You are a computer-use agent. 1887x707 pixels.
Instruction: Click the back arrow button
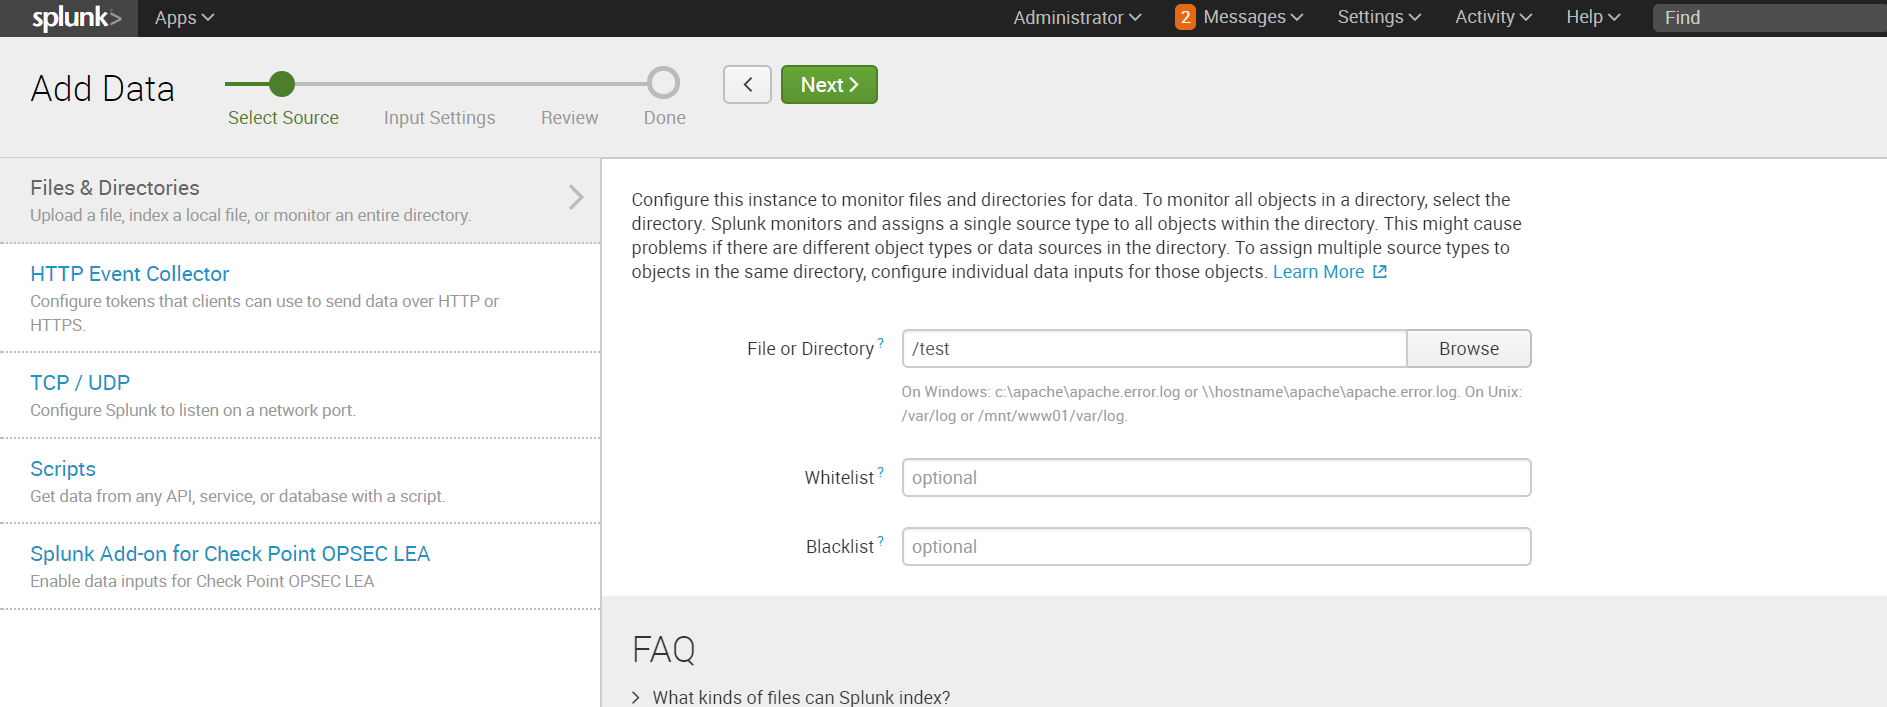click(x=747, y=85)
